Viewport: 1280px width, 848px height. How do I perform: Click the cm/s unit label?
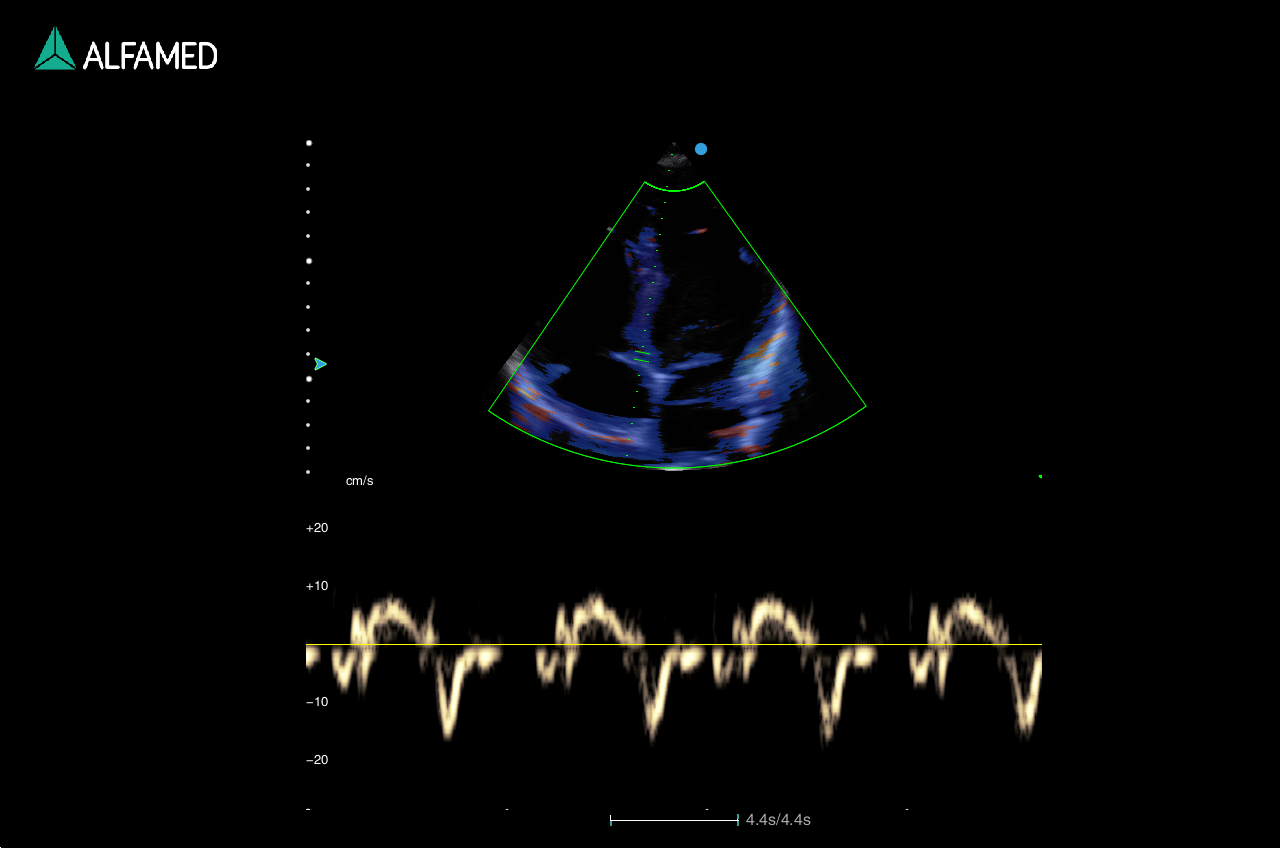[x=360, y=481]
